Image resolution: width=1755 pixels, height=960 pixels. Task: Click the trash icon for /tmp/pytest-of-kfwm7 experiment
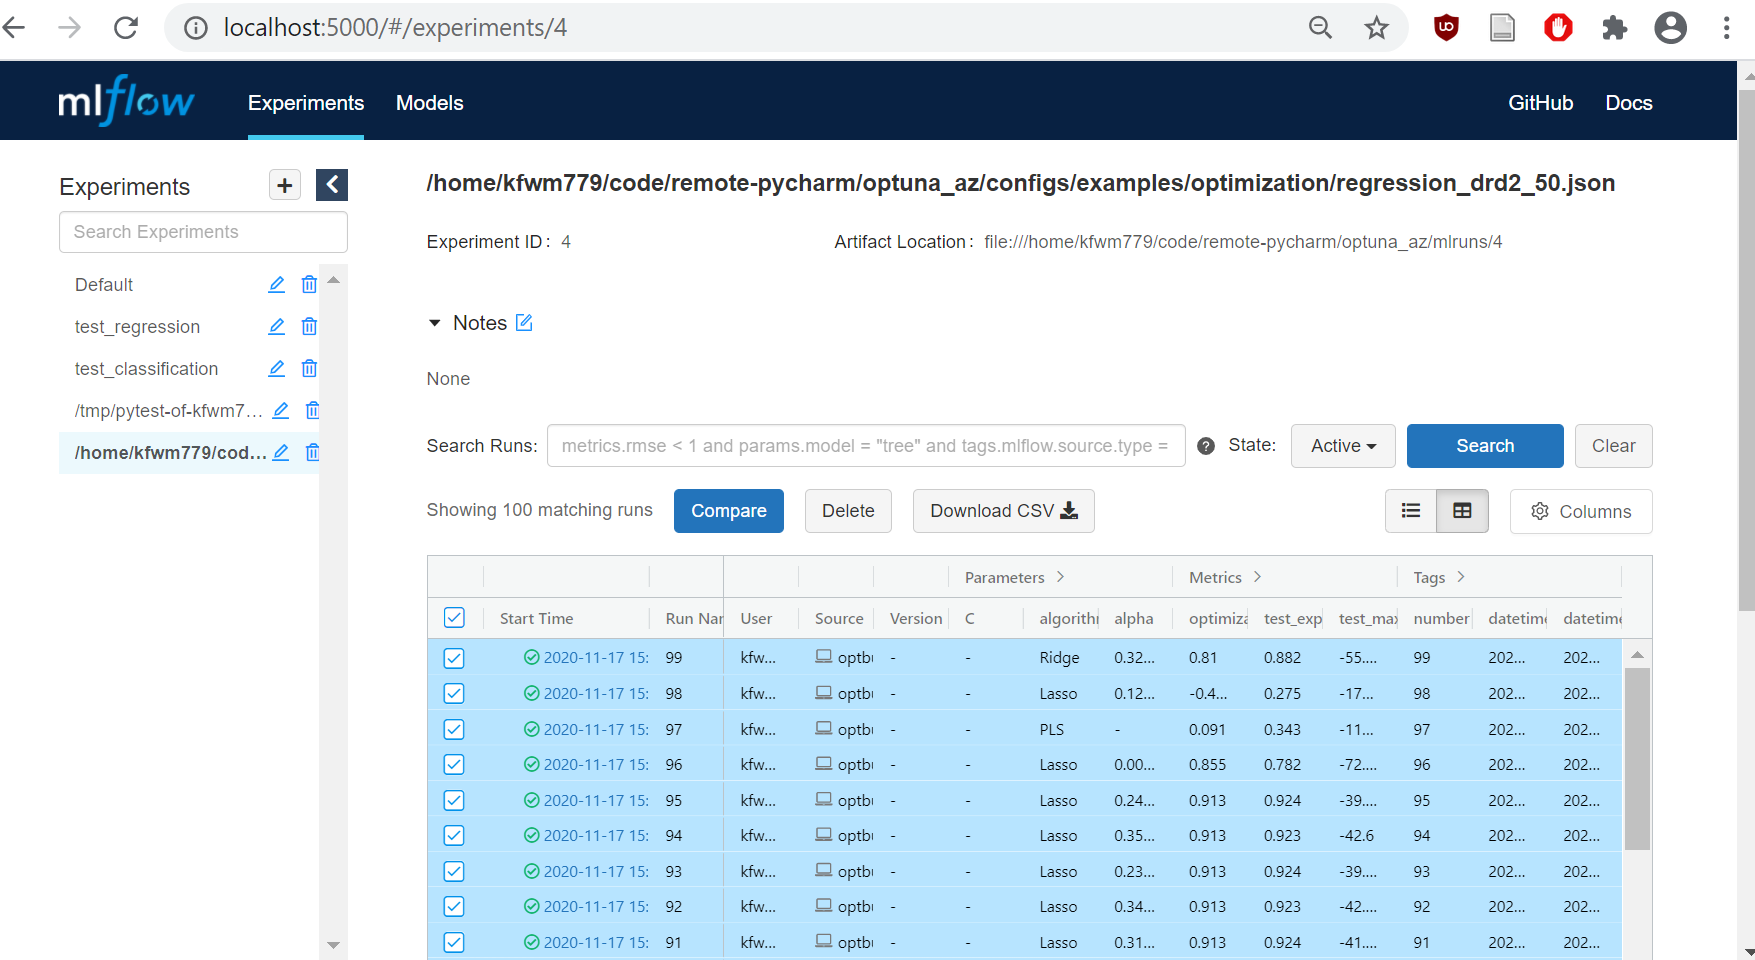pyautogui.click(x=312, y=411)
